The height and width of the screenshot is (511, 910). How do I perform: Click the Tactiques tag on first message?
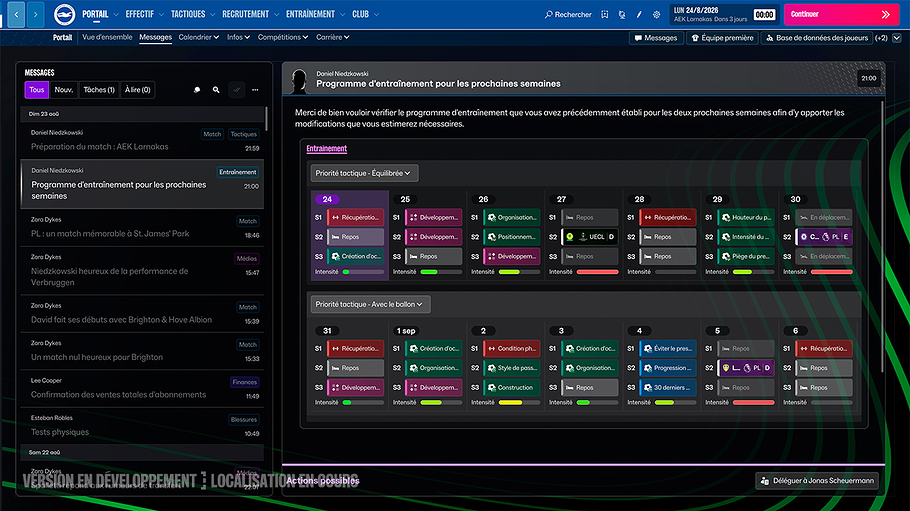pyautogui.click(x=244, y=134)
